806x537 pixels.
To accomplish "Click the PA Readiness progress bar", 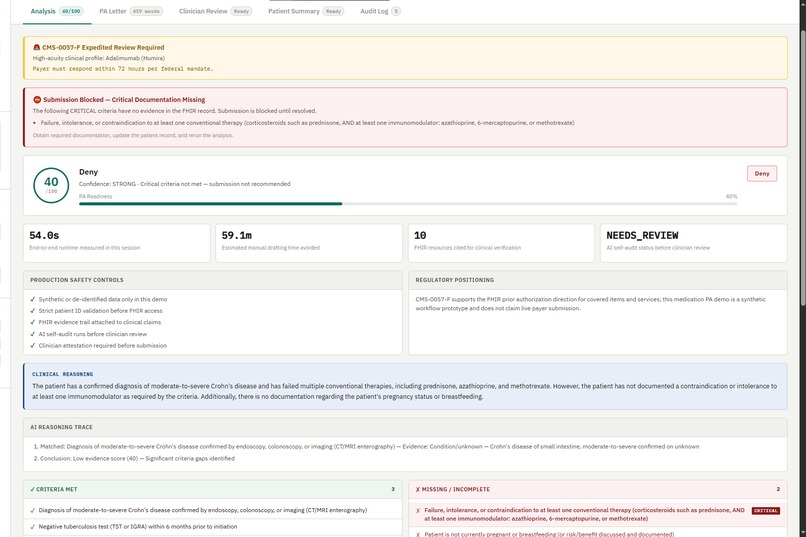I will coord(408,204).
